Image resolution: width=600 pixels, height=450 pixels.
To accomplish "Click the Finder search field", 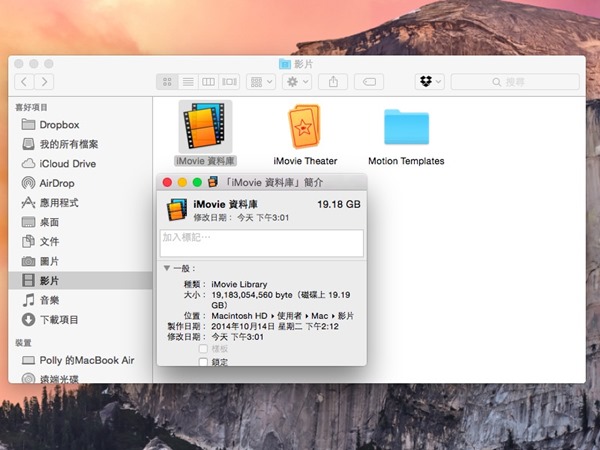I will click(x=515, y=82).
